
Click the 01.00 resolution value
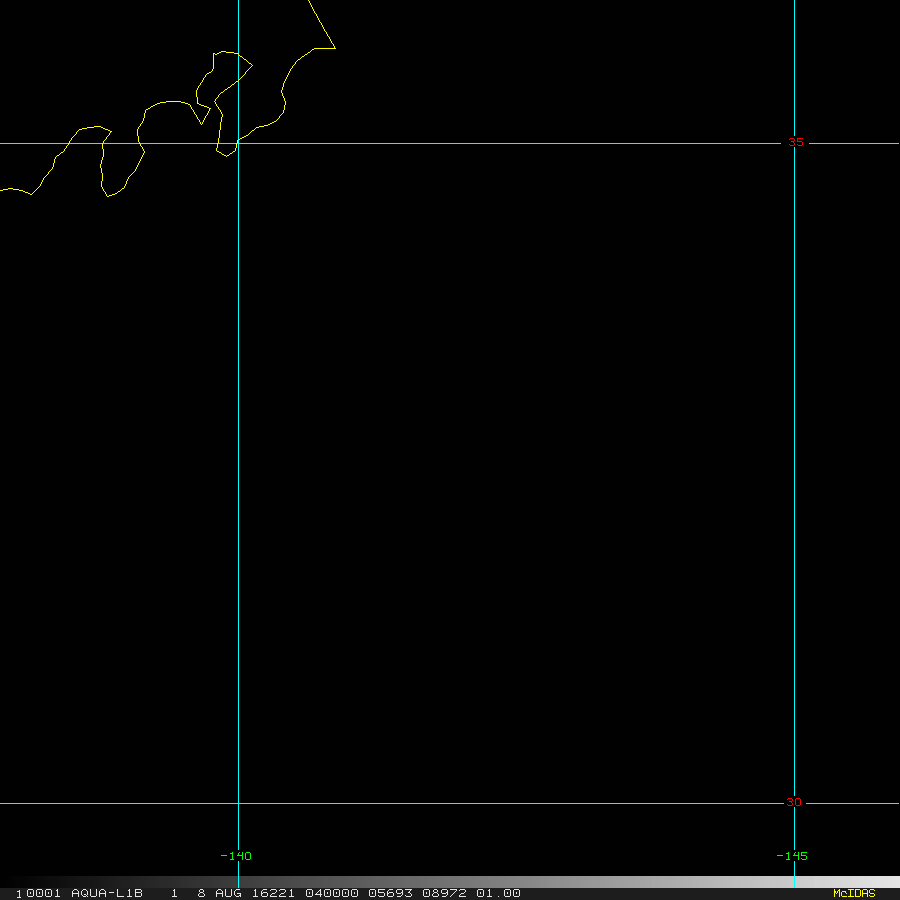point(498,893)
